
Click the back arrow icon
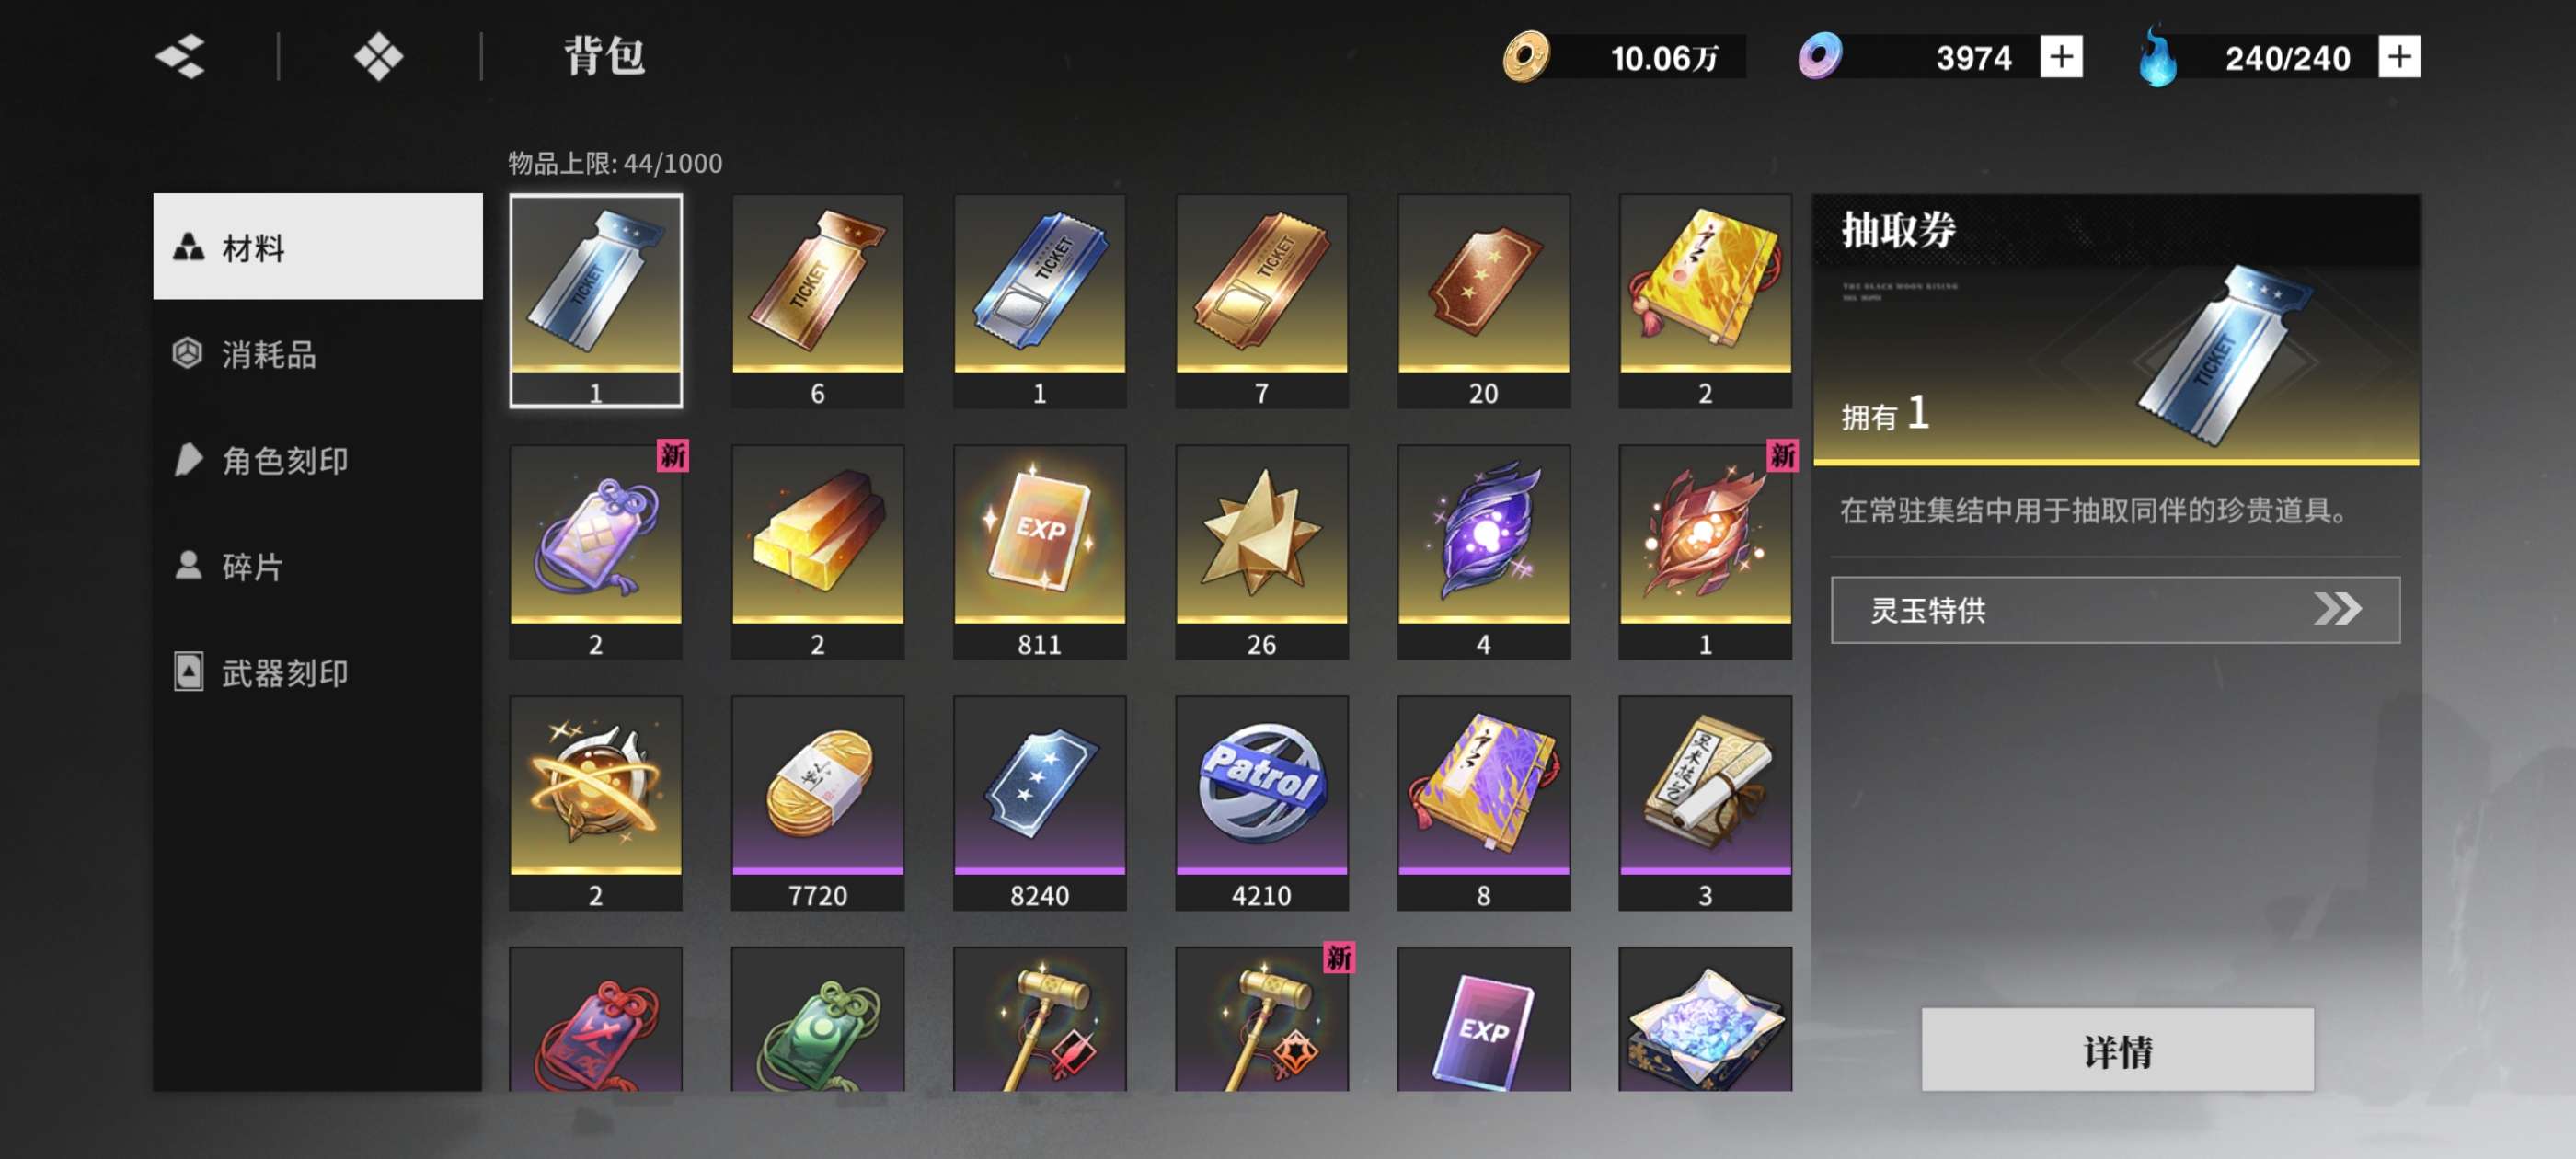pos(181,57)
